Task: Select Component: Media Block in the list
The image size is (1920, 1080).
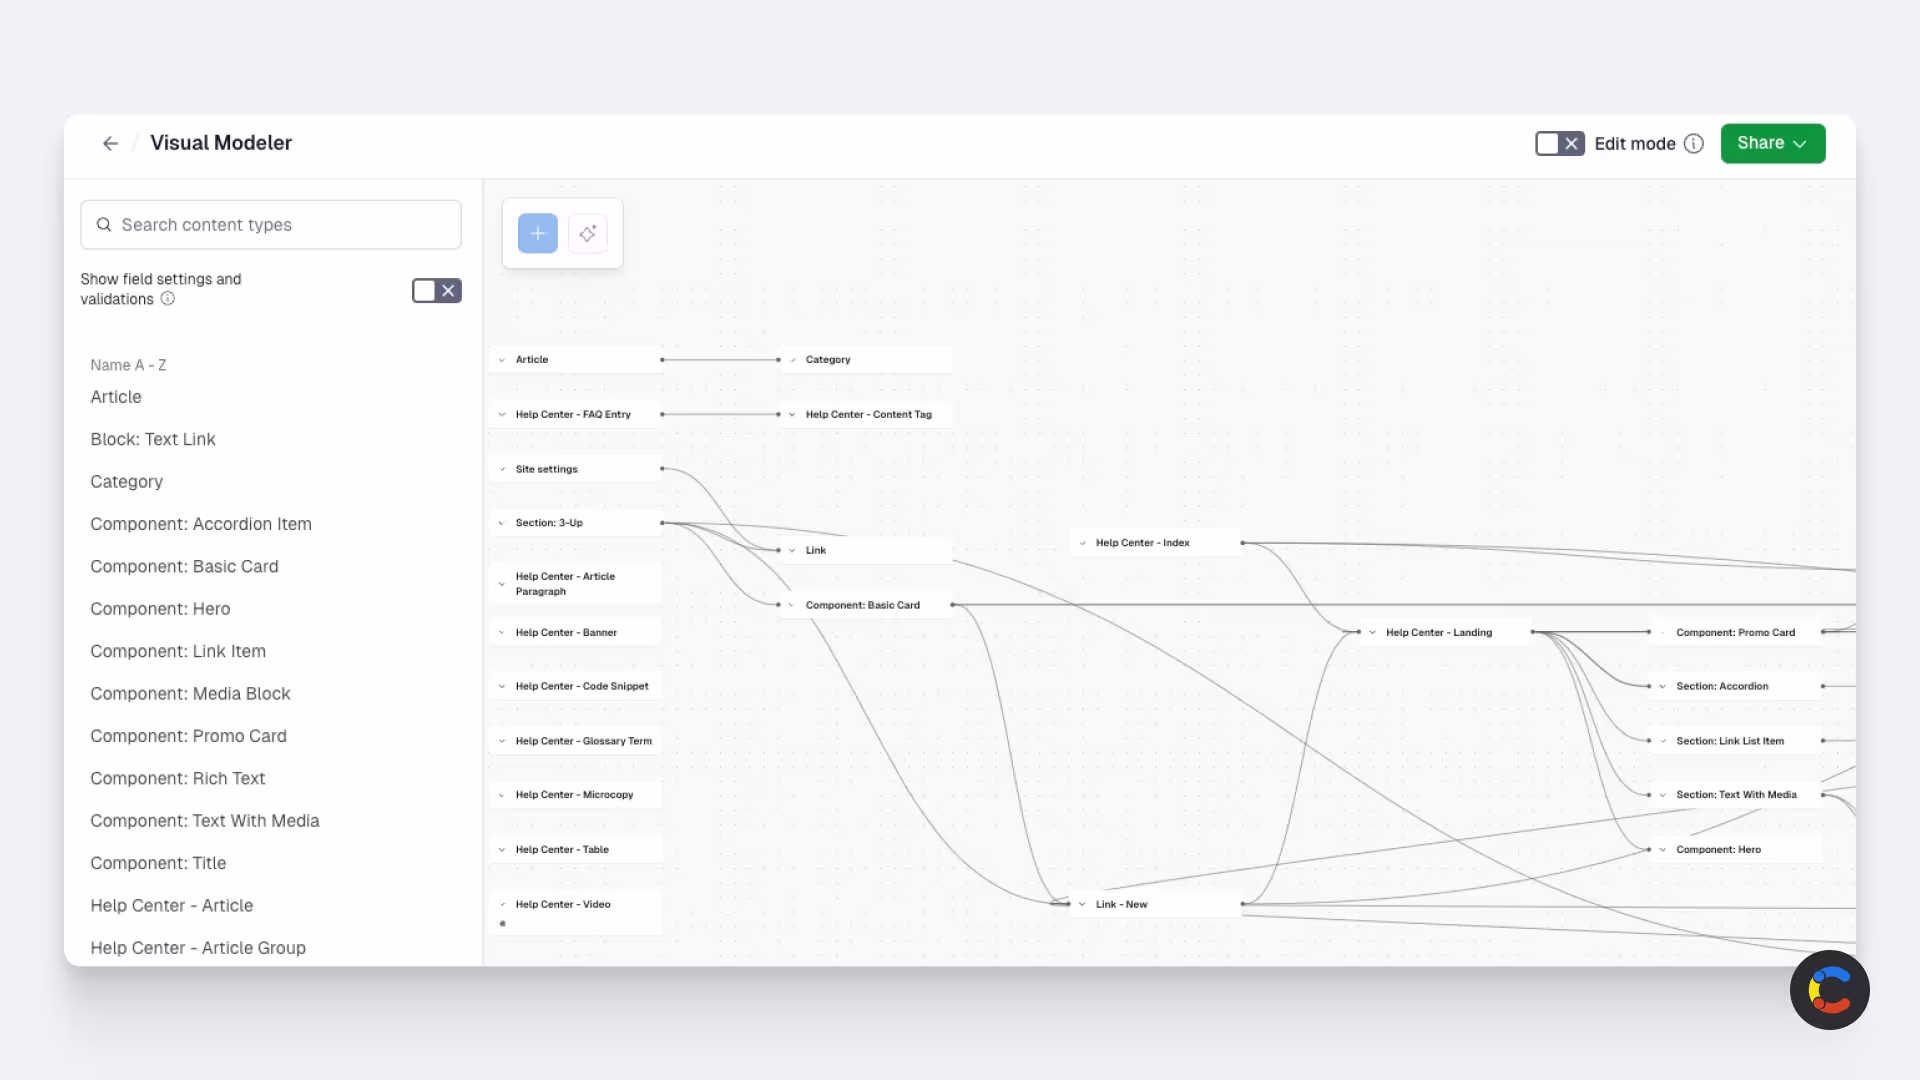Action: [190, 694]
